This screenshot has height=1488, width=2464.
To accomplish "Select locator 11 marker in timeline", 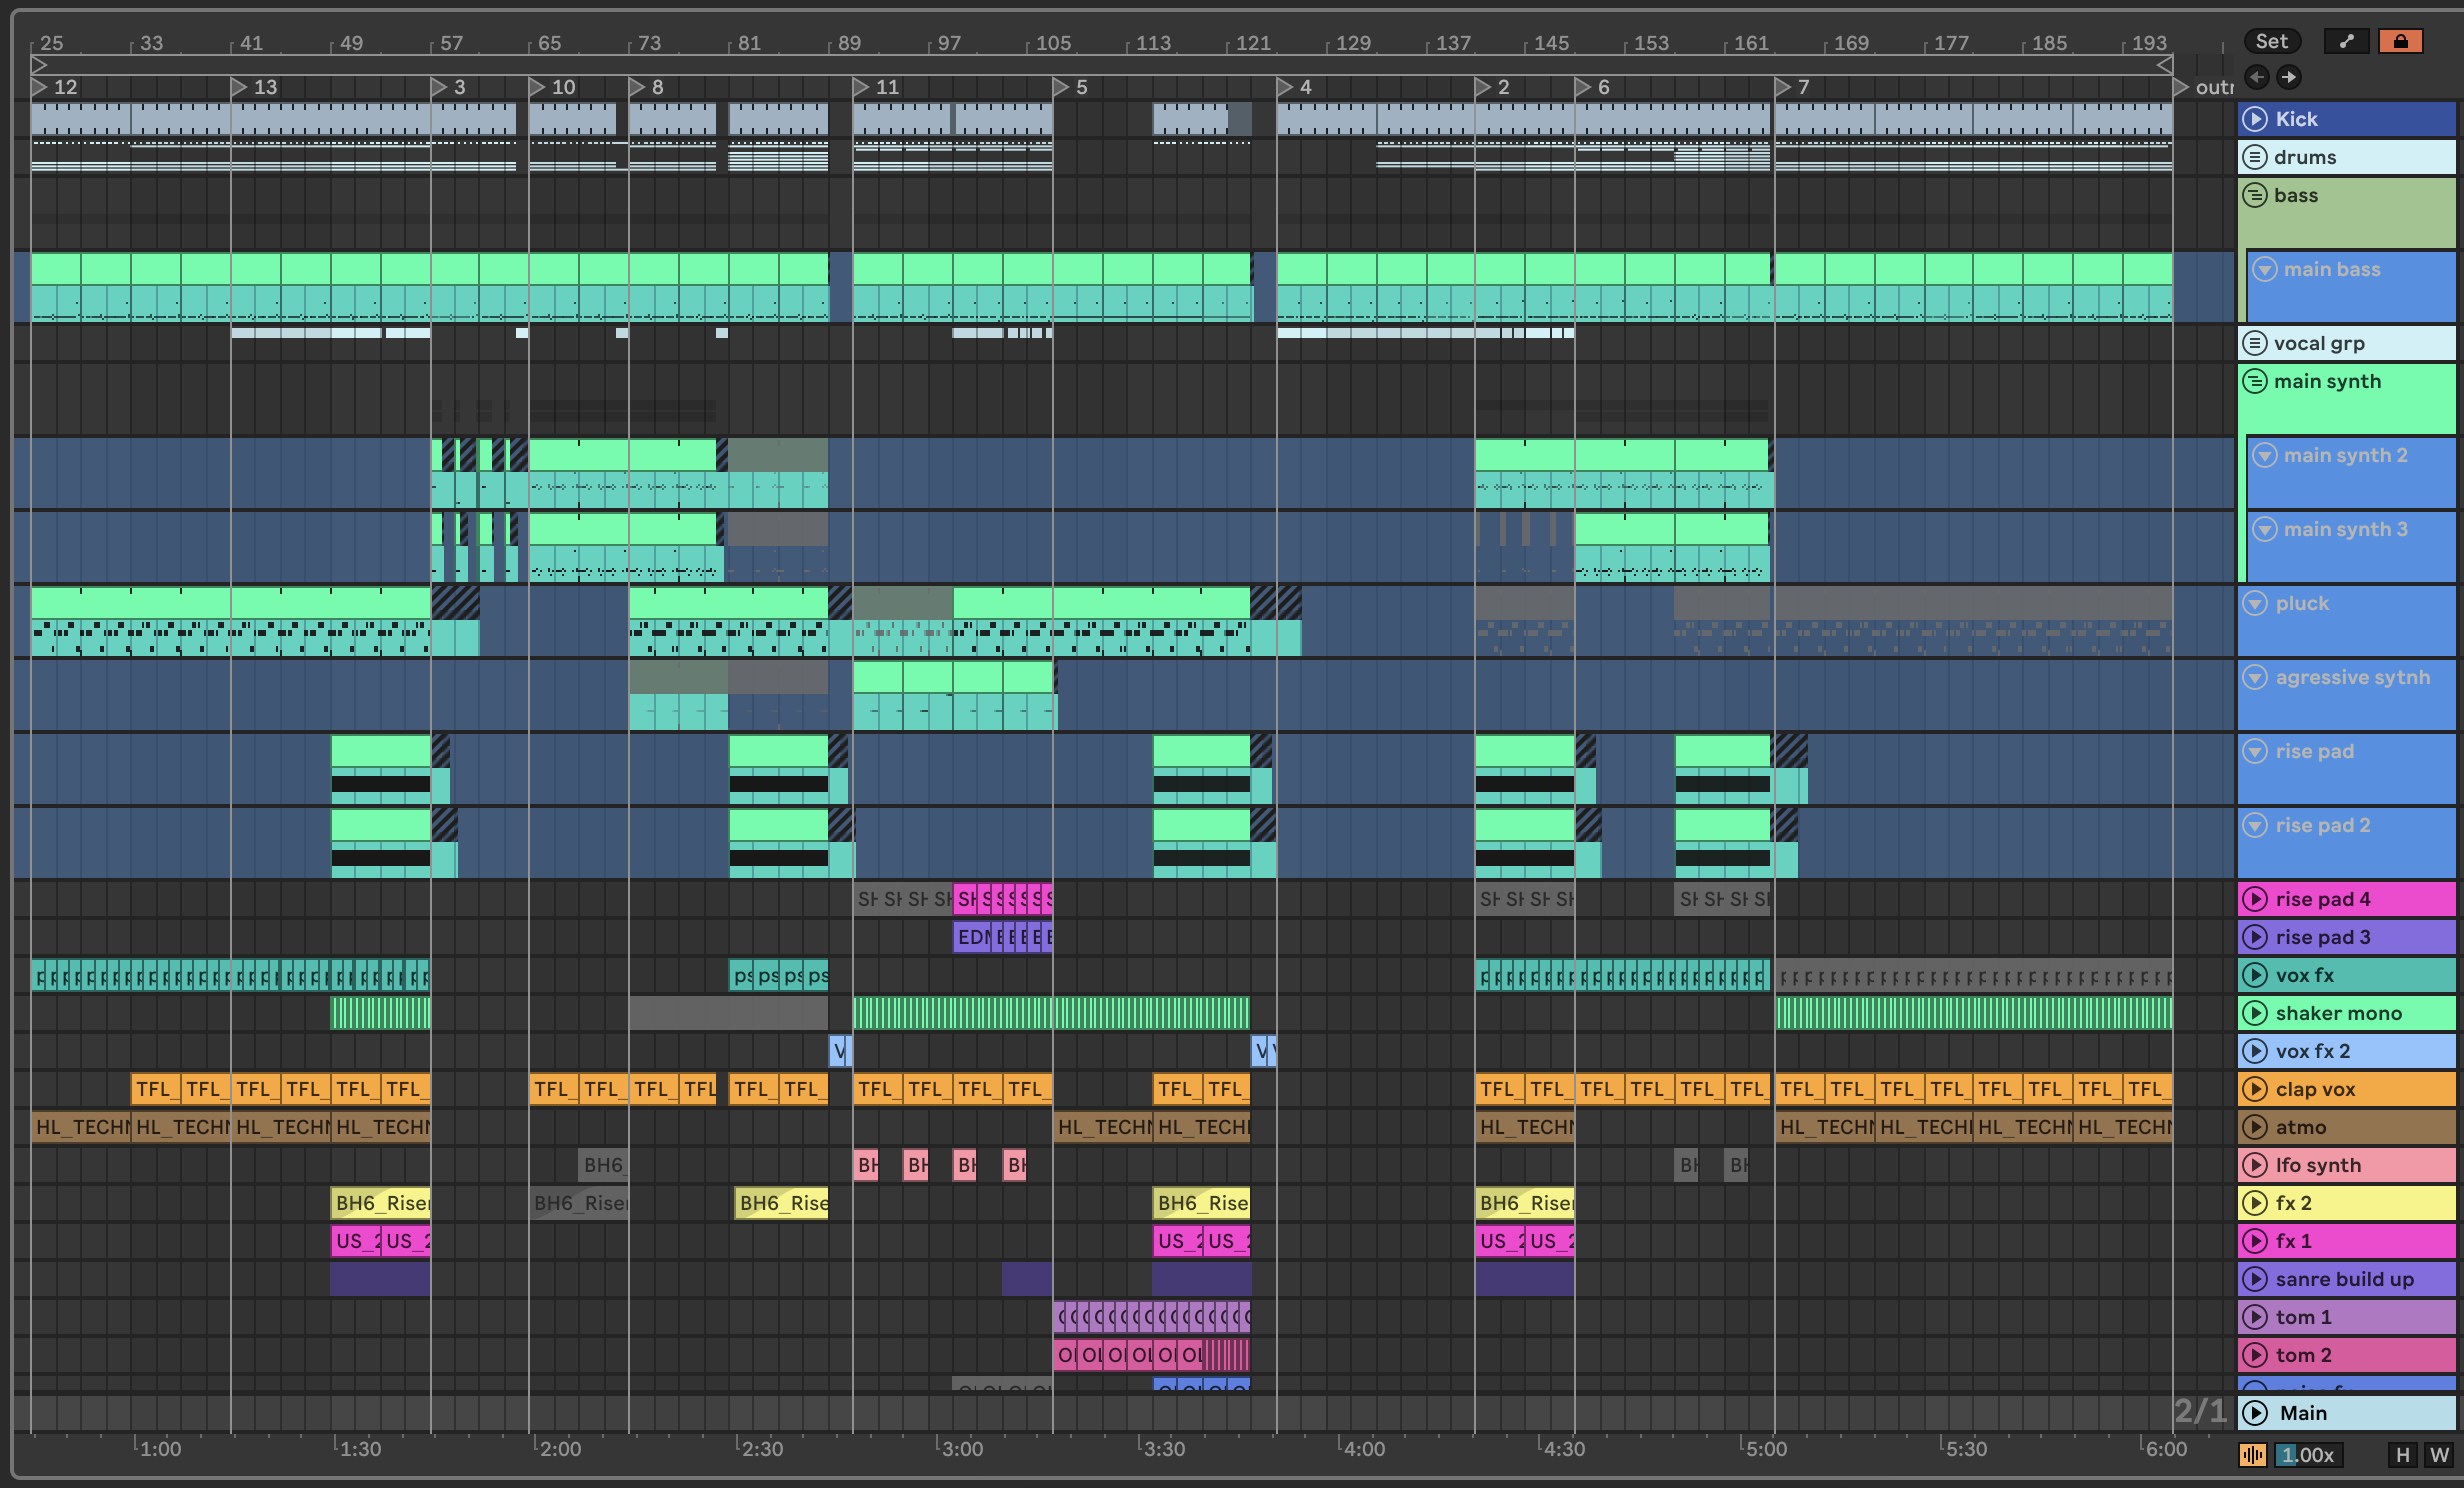I will 861,88.
